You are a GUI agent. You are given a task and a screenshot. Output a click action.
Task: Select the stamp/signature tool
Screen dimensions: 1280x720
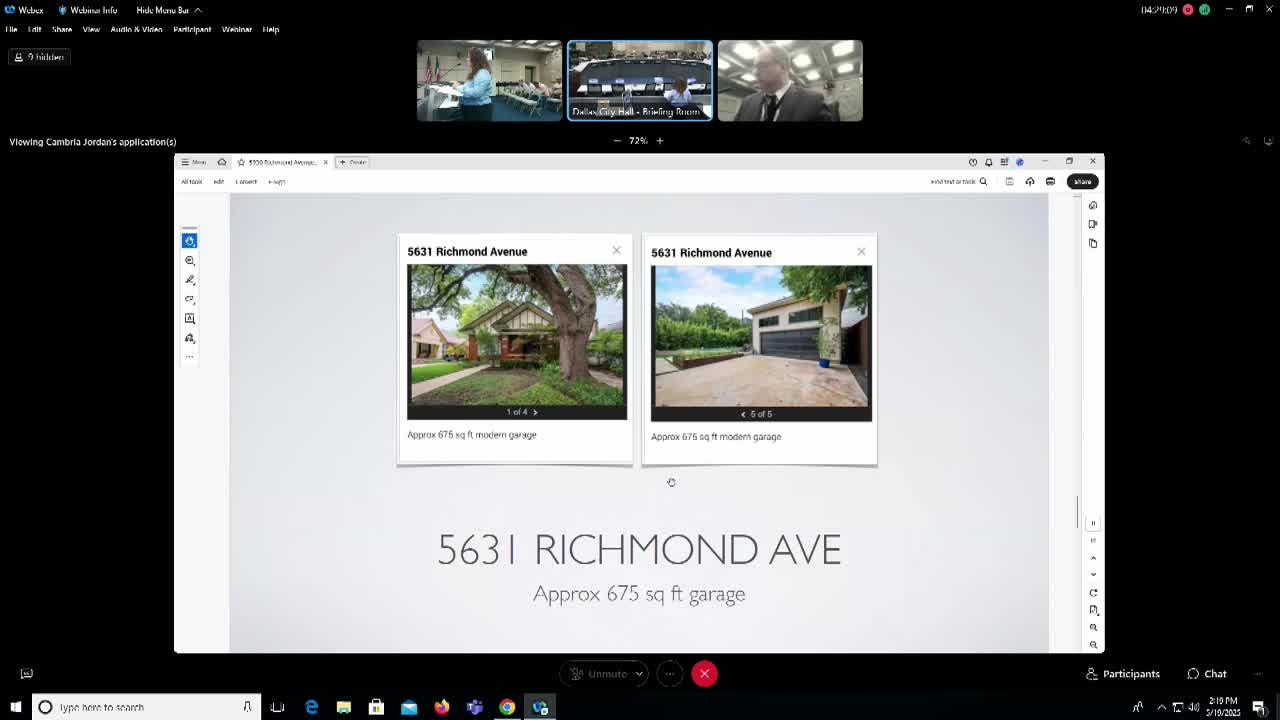189,338
